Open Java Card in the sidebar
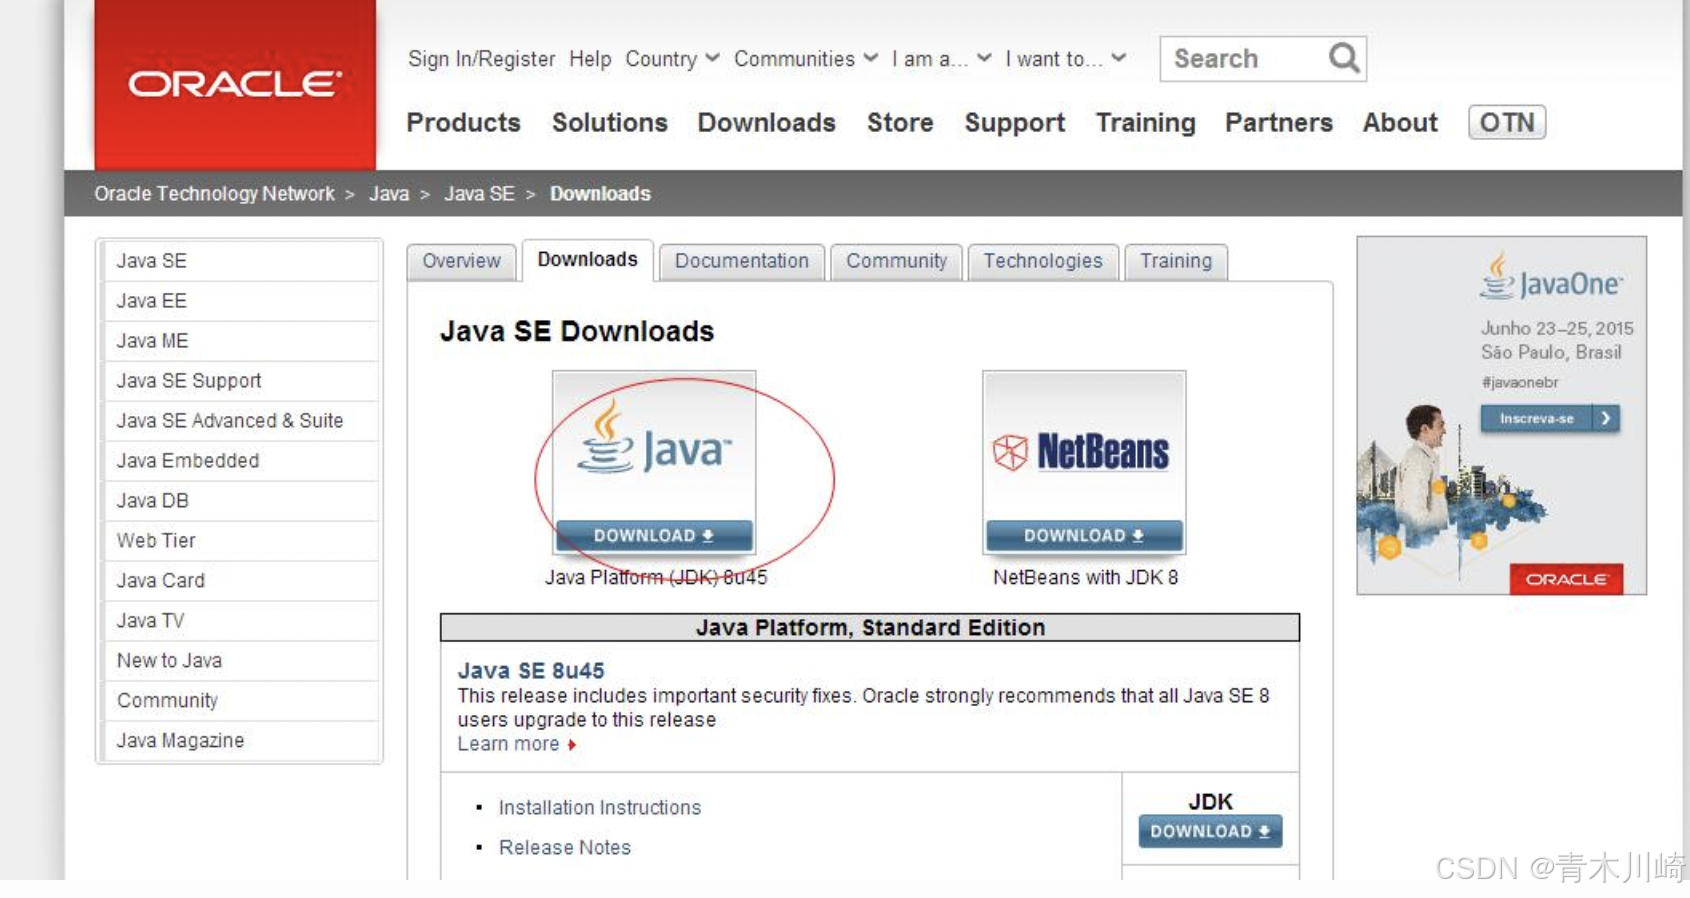Viewport: 1690px width, 898px height. click(241, 581)
